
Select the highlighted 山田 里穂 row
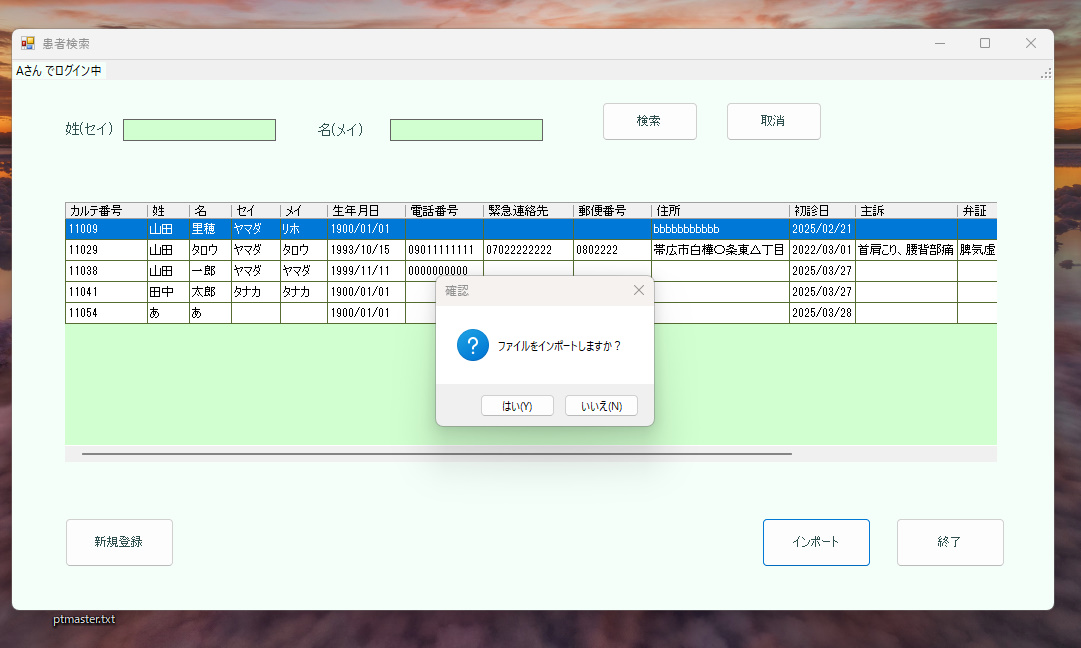click(200, 228)
